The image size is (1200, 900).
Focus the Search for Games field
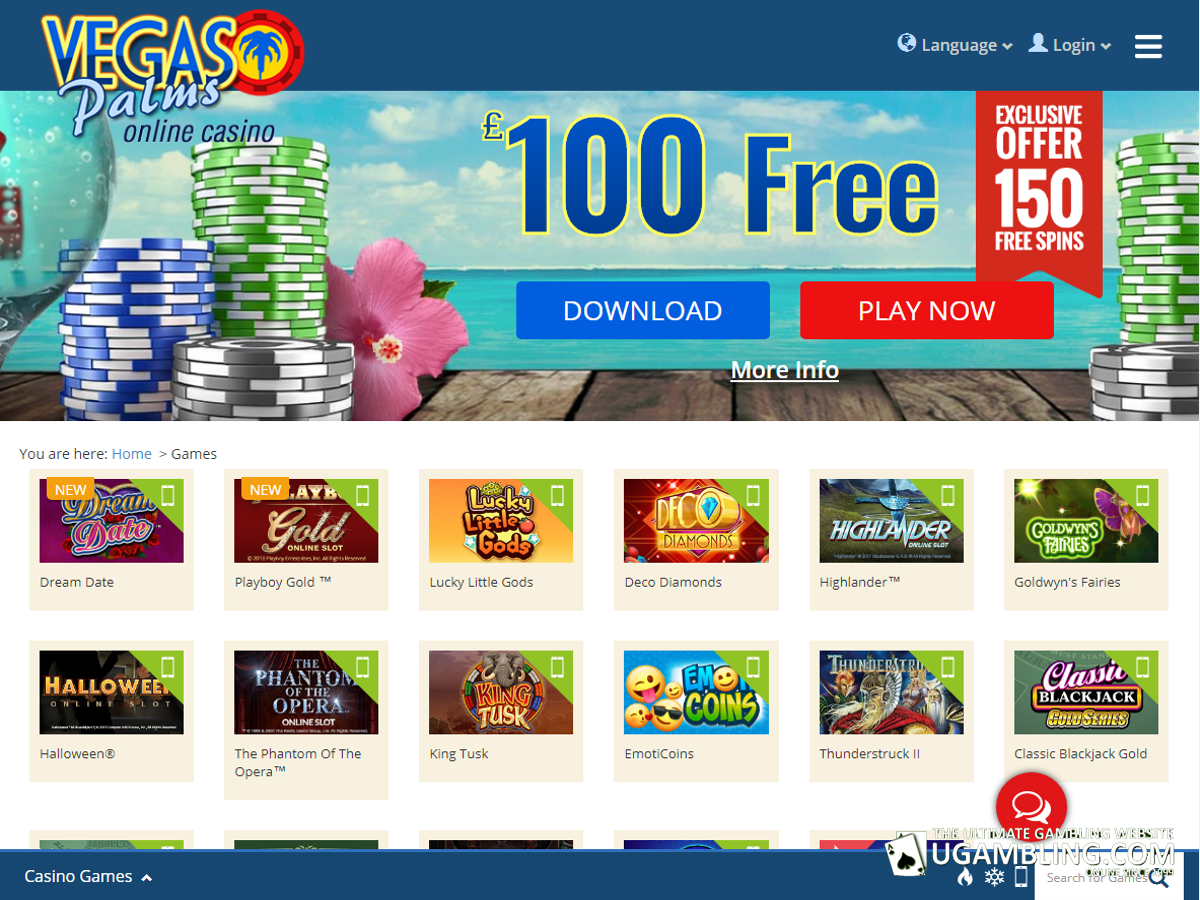pyautogui.click(x=1094, y=878)
